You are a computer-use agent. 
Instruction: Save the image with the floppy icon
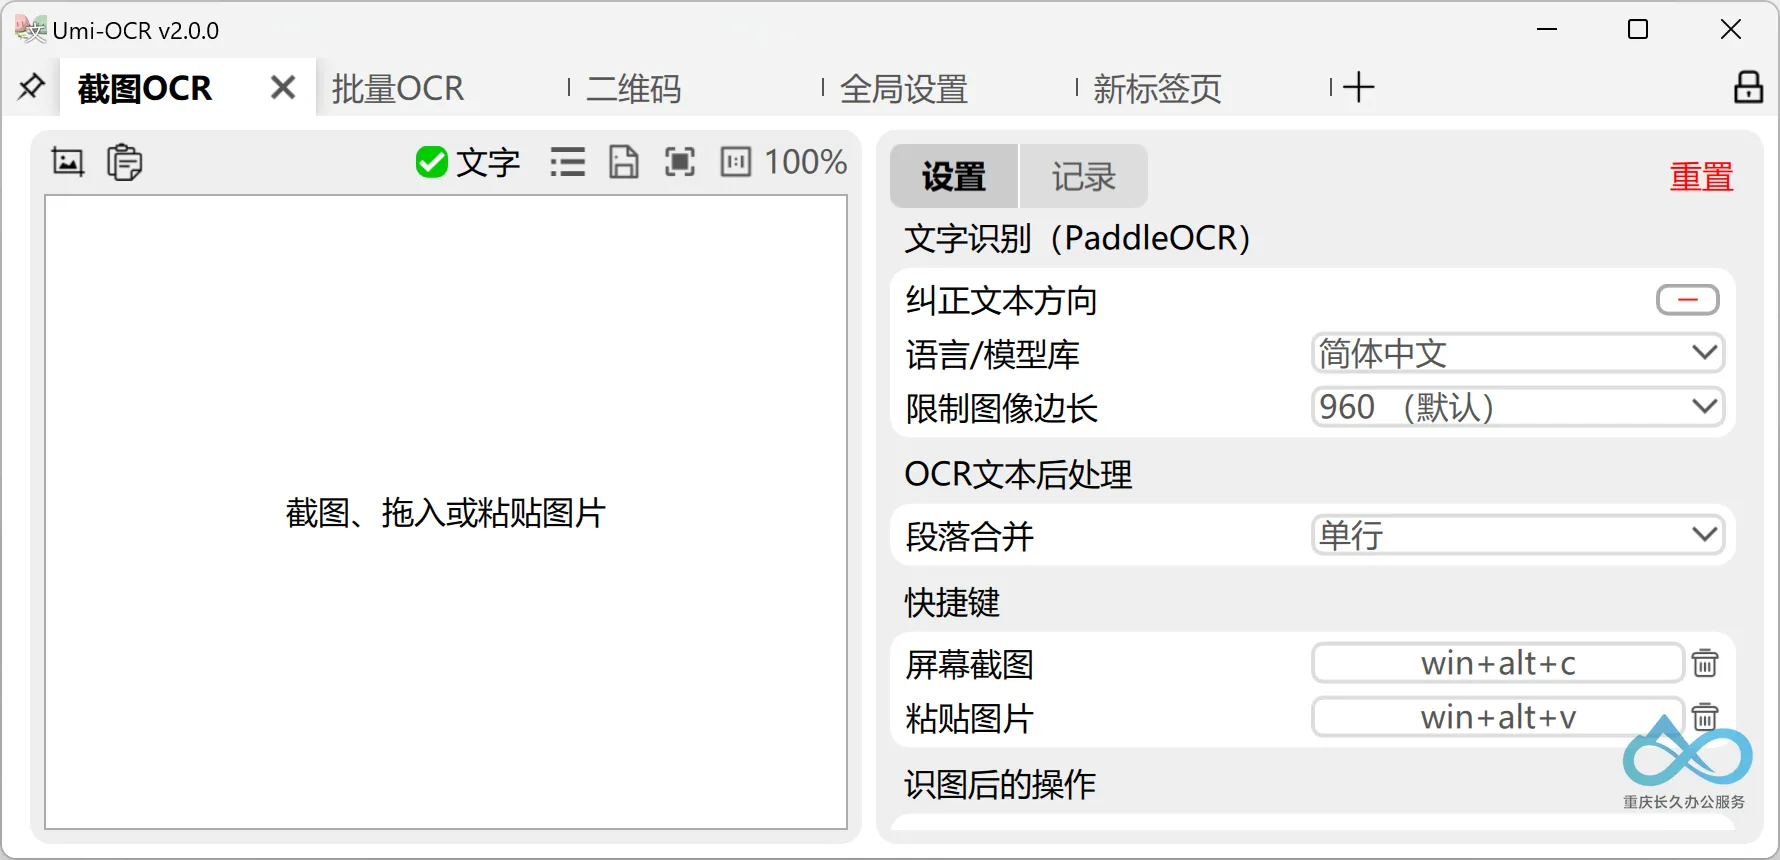[624, 162]
